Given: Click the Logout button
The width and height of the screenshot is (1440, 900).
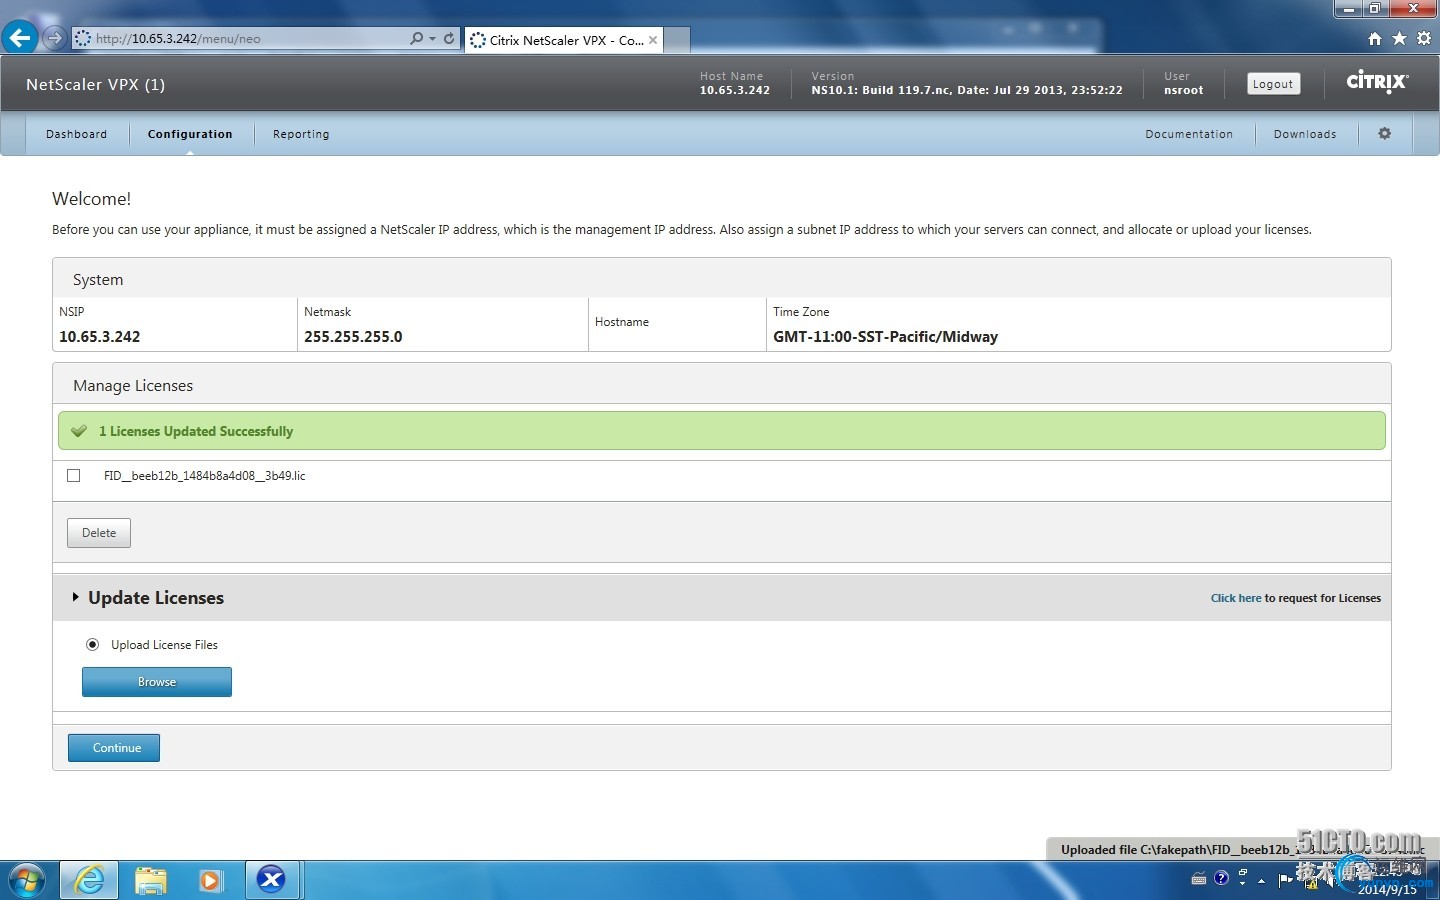Looking at the screenshot, I should pos(1273,84).
